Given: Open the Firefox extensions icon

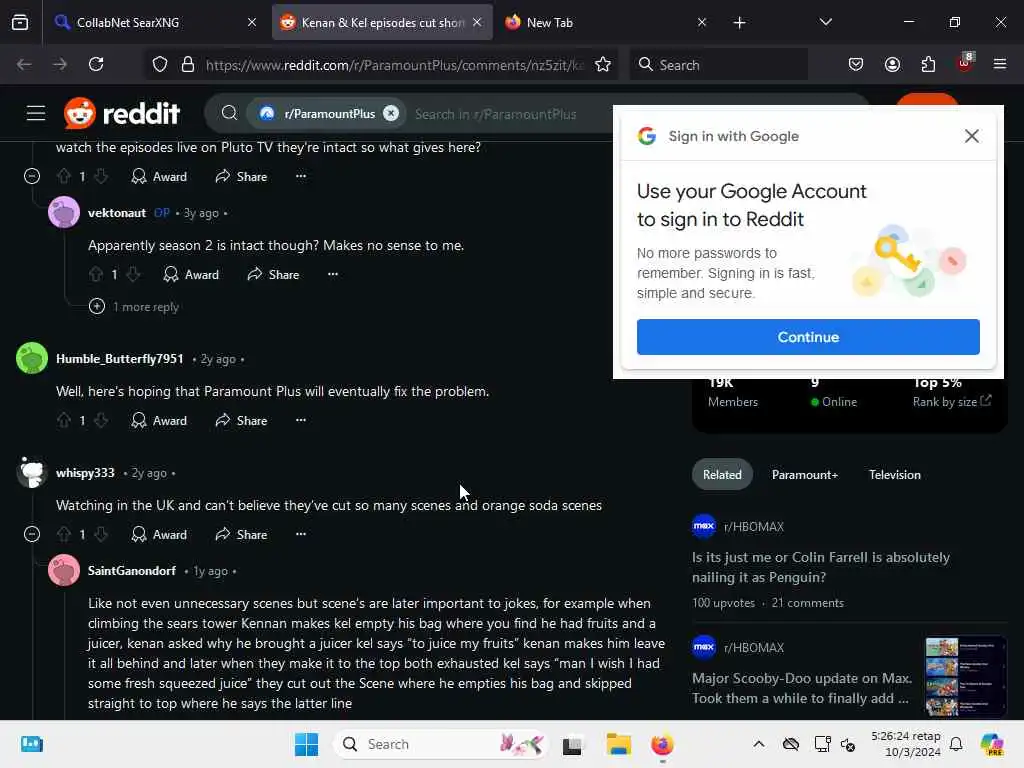Looking at the screenshot, I should (x=928, y=64).
